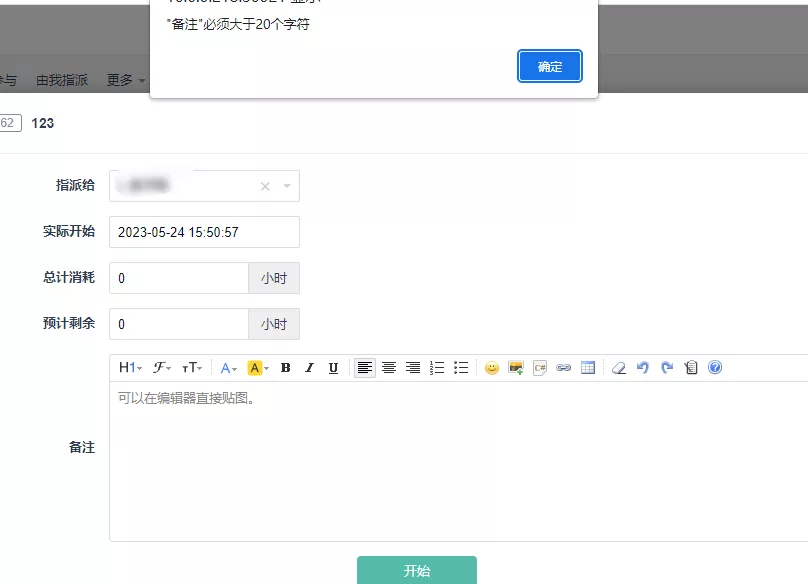Align text right in editor

(x=413, y=368)
